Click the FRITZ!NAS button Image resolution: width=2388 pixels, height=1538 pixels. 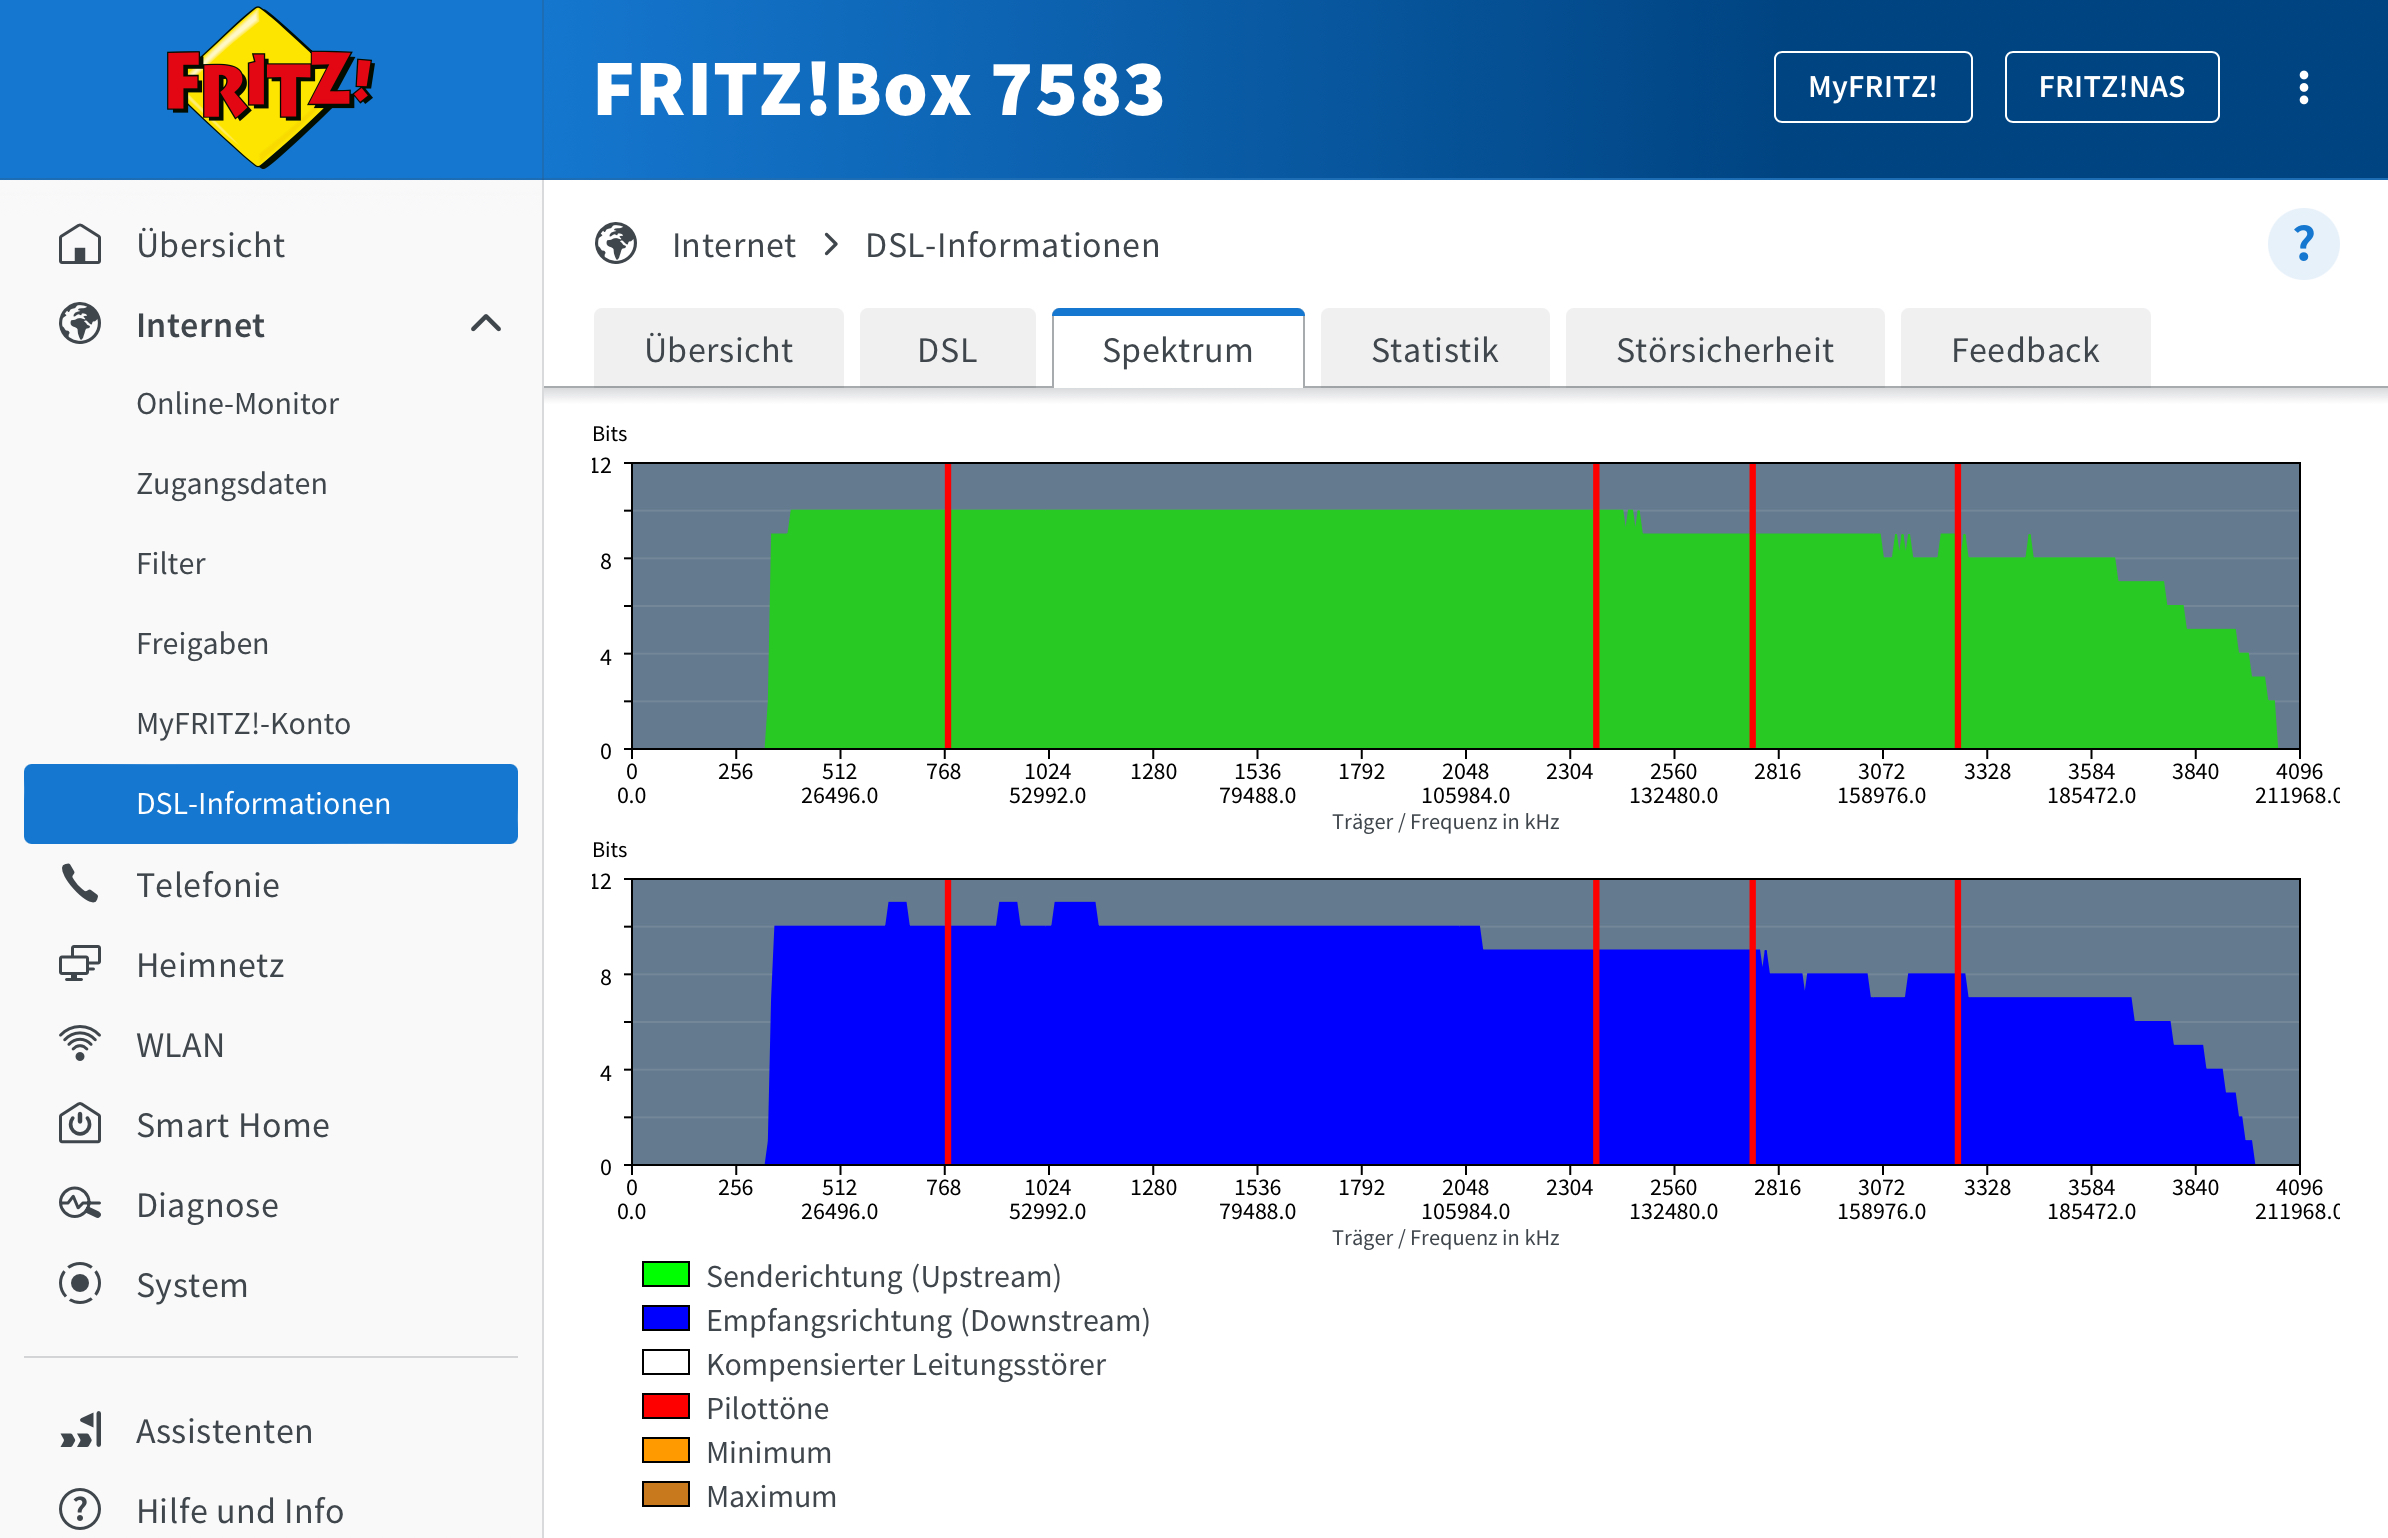click(x=2111, y=88)
